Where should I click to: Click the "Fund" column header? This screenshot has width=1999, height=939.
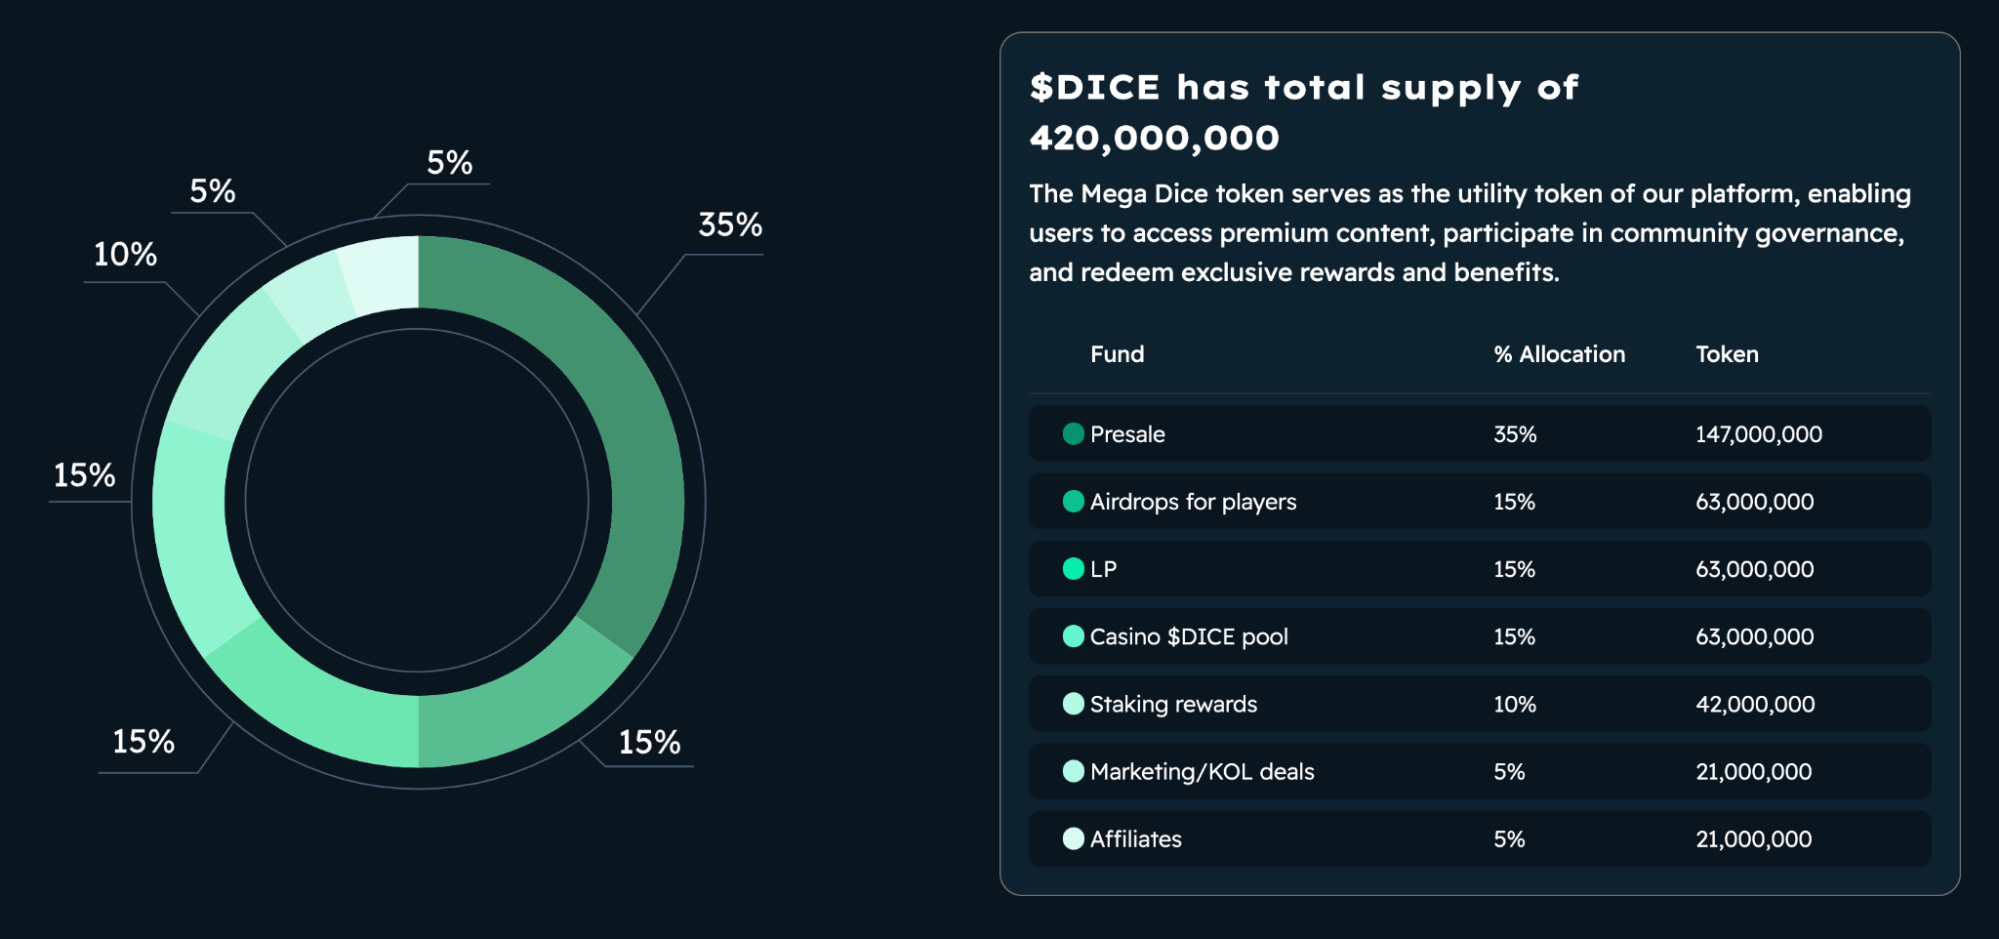pyautogui.click(x=1117, y=355)
